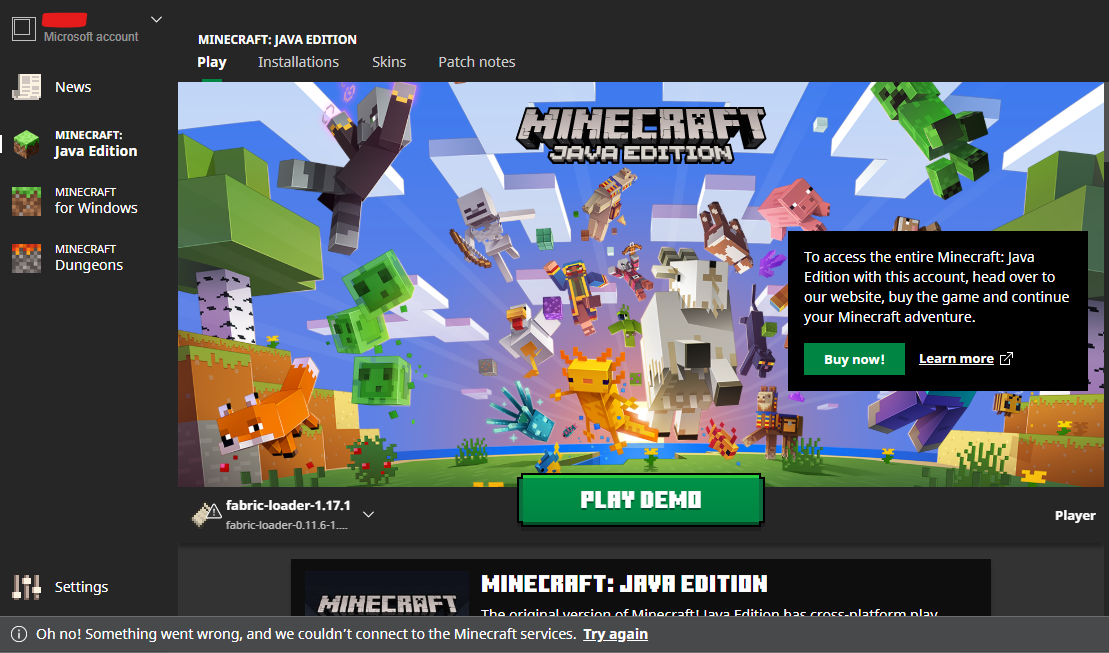Viewport: 1109px width, 653px height.
Task: Click the Minecraft thumbnail in the lower card
Action: click(387, 593)
